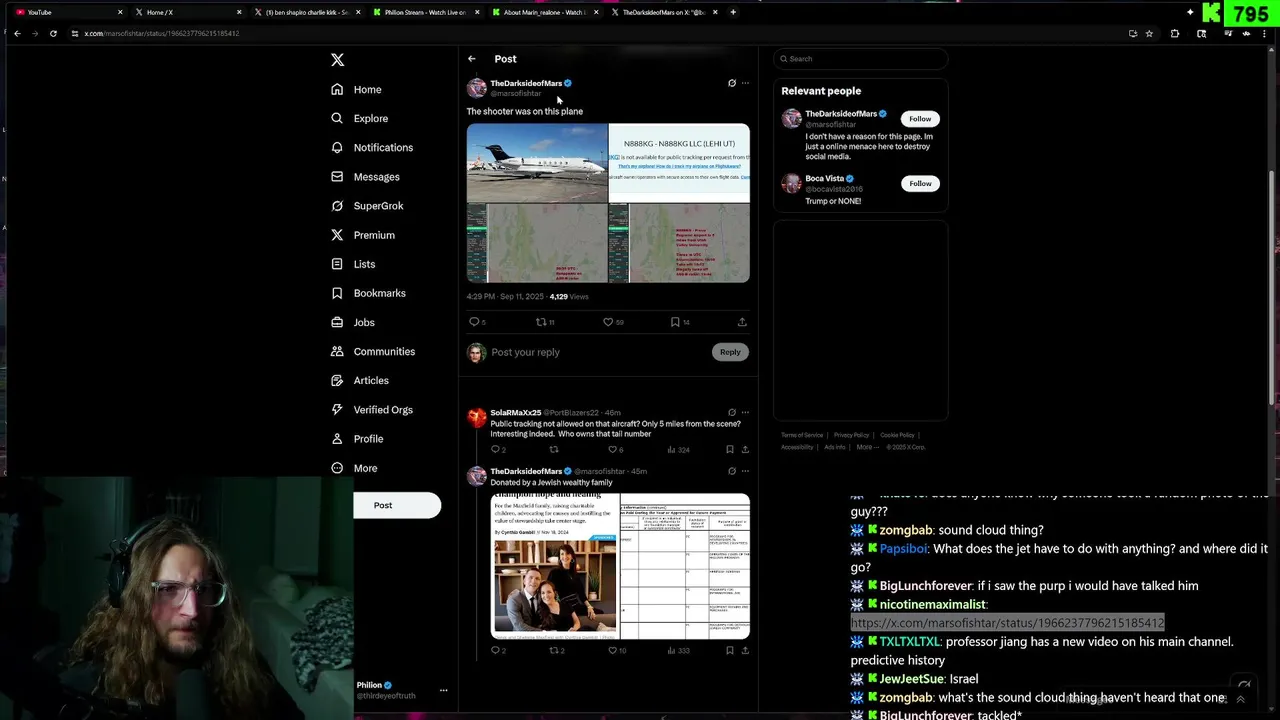Click the Search field on X
Screen dimensions: 1280x720
[x=861, y=59]
